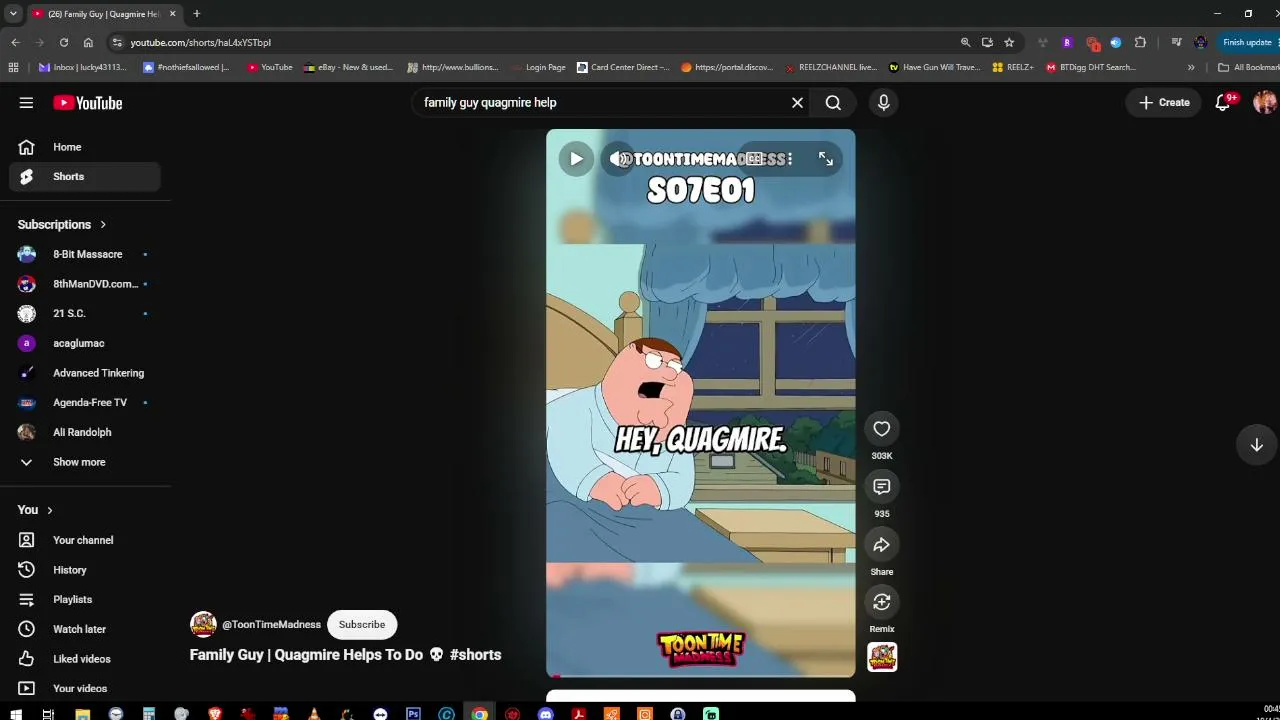
Task: Toggle closed captions on the short
Action: [x=756, y=159]
